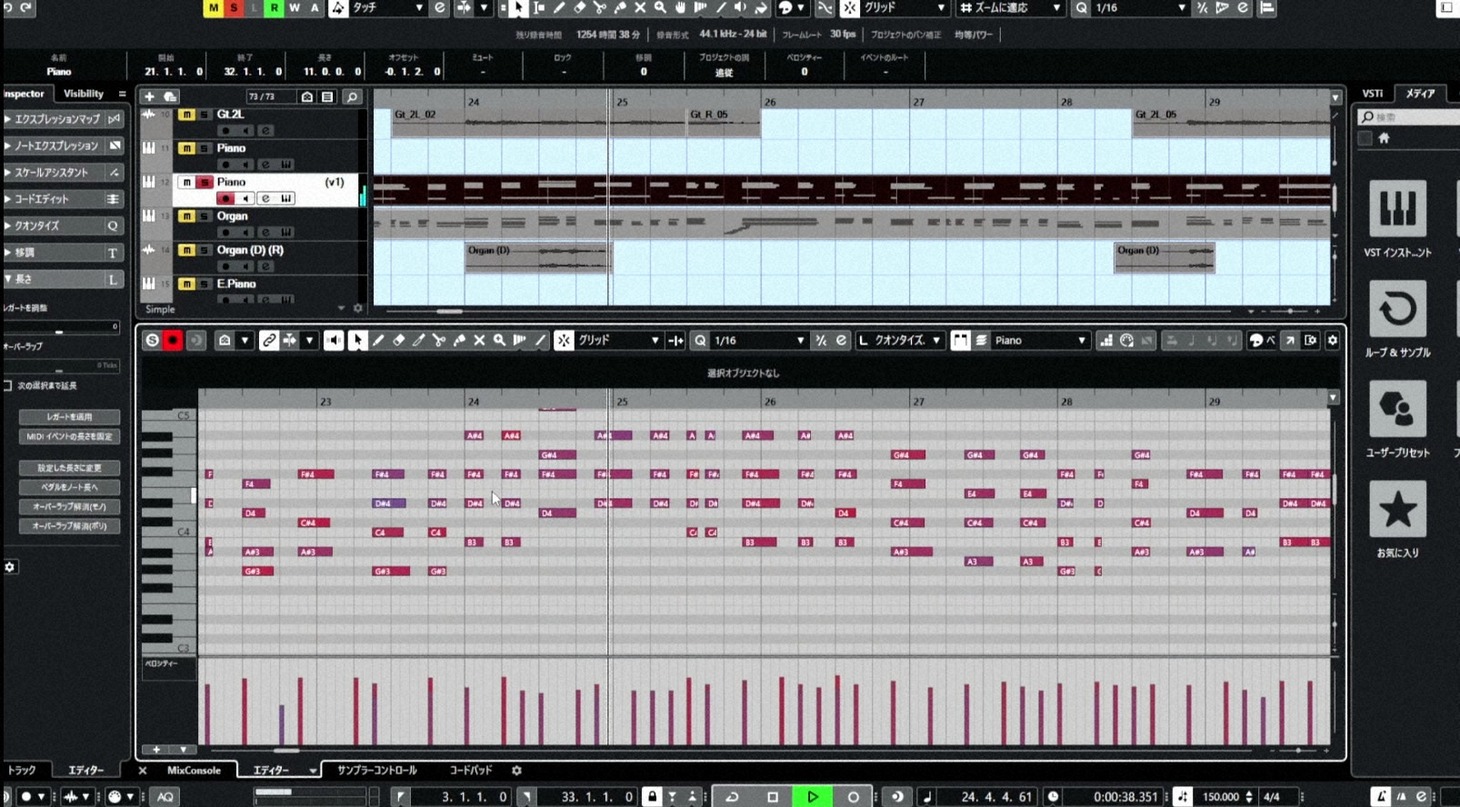Select the Eraser tool in key editor toolbar

coord(398,341)
